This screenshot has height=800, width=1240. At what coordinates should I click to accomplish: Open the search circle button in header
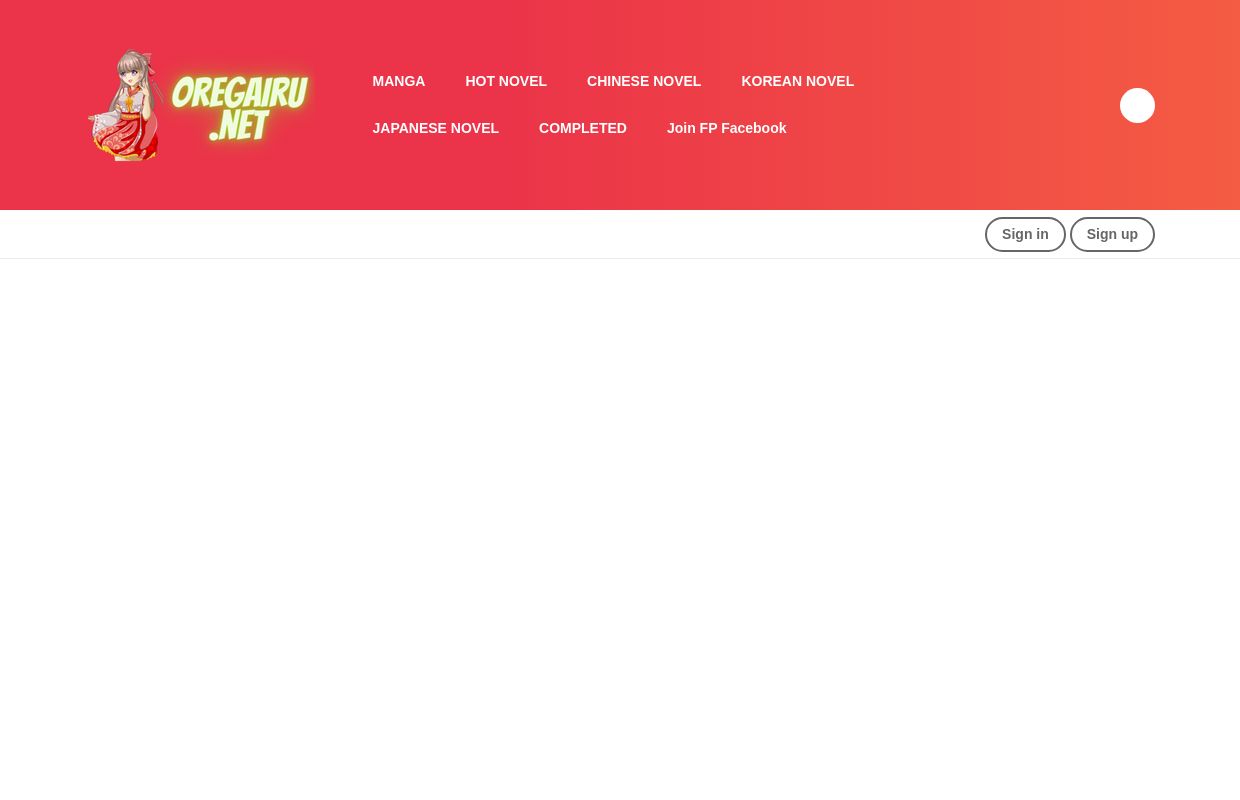click(x=1137, y=105)
